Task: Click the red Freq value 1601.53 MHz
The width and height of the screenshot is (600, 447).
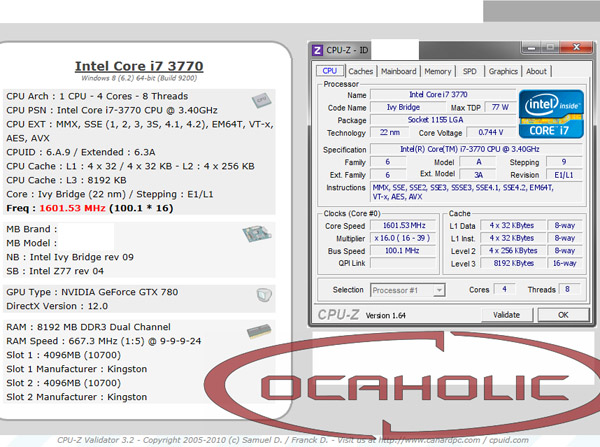Action: point(72,208)
